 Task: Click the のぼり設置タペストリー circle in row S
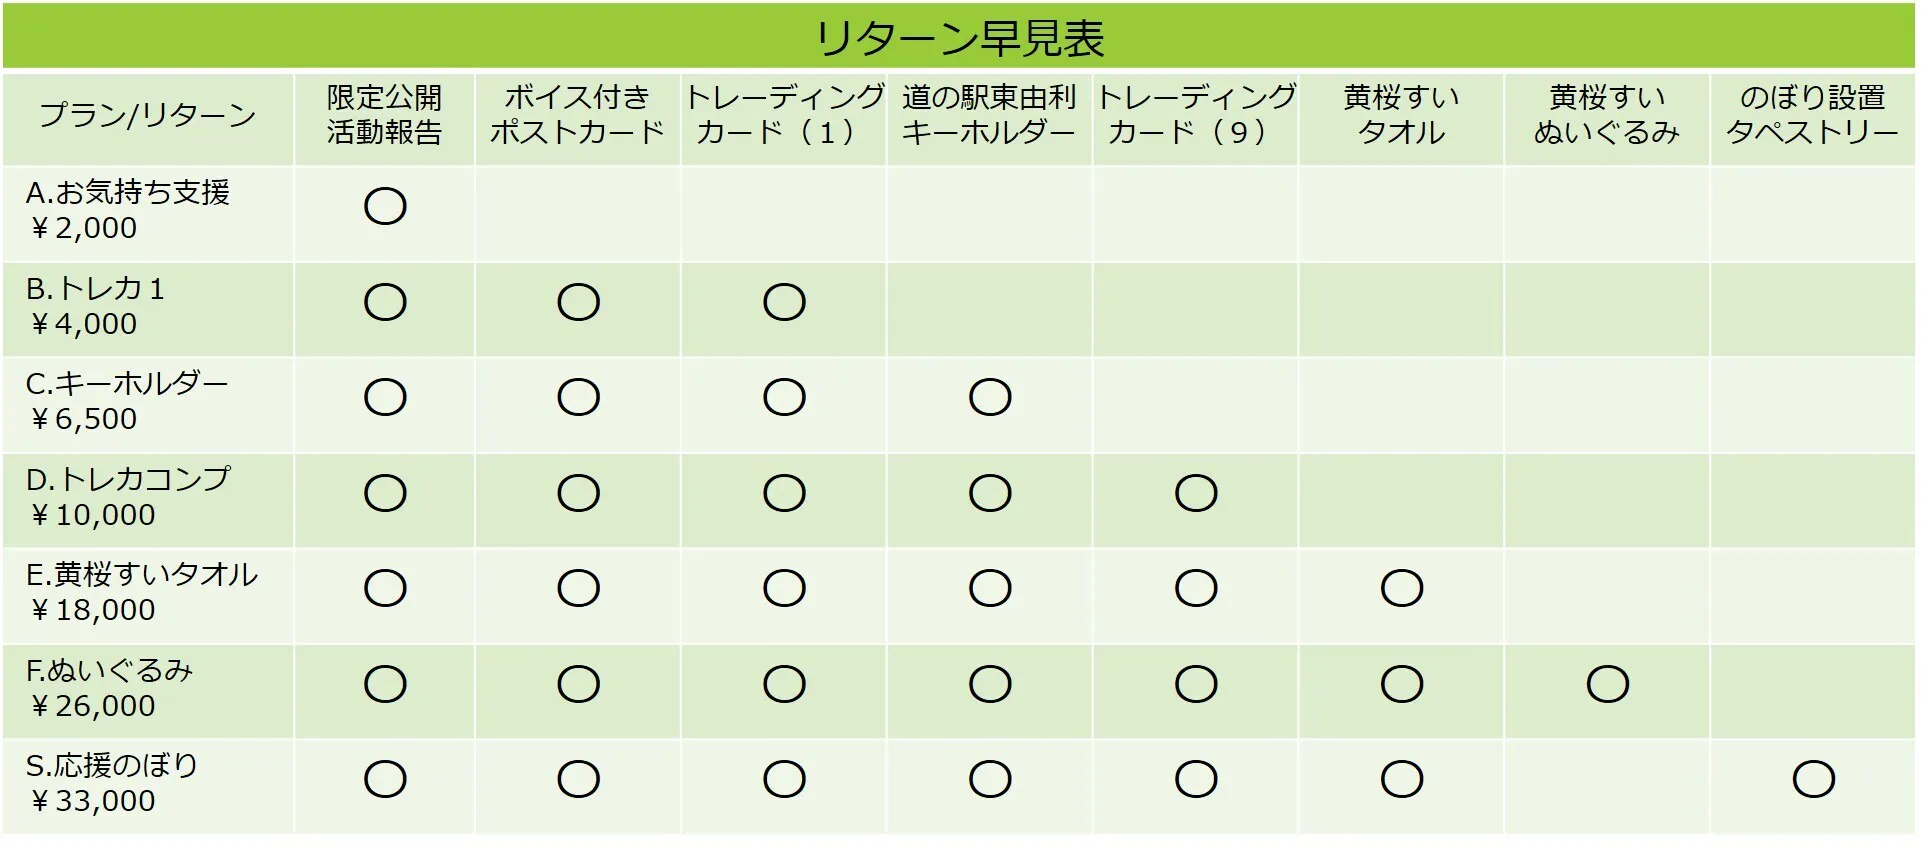[1813, 780]
